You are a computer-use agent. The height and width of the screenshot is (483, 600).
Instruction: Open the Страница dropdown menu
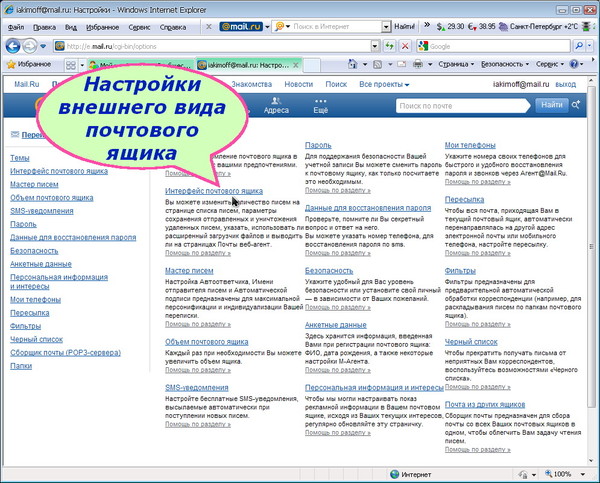[x=456, y=64]
